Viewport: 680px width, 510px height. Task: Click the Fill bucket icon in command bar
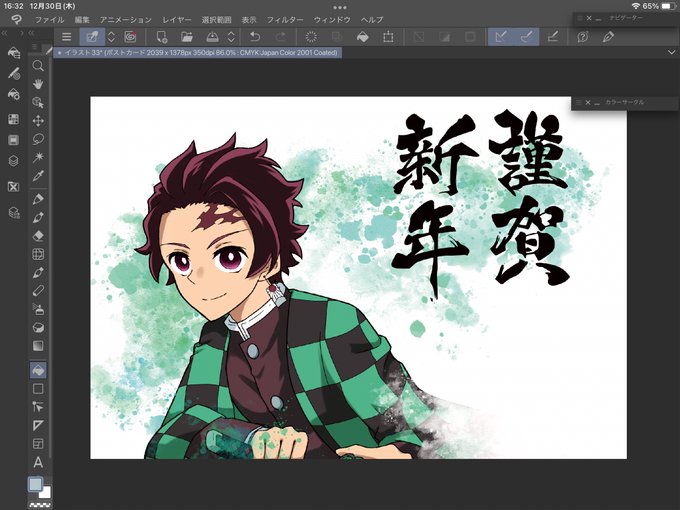click(x=363, y=37)
